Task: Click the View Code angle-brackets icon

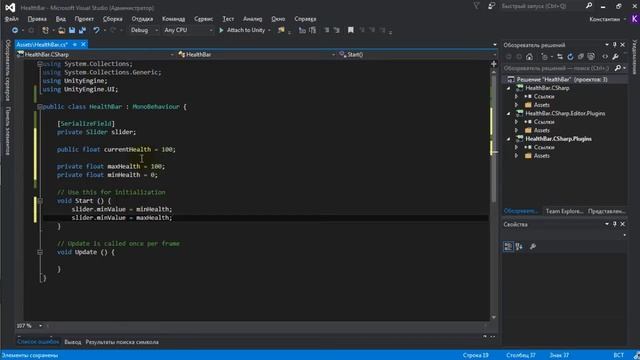Action: (x=605, y=57)
